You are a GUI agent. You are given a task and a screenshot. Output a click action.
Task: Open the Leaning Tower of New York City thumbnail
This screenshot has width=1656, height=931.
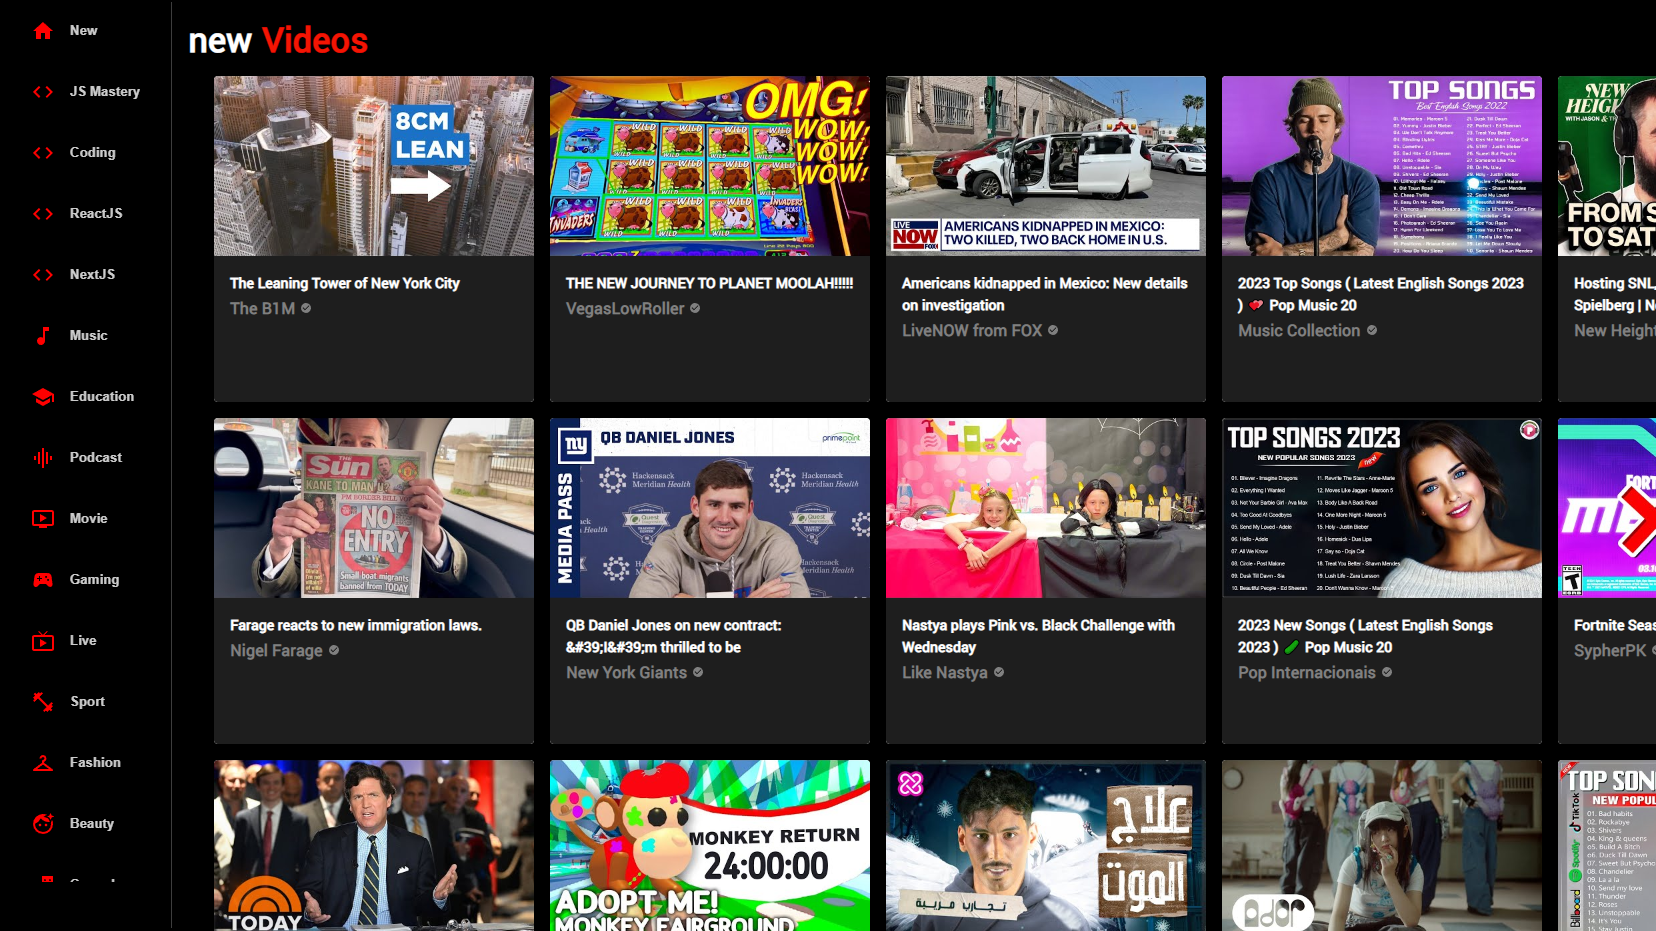point(373,165)
